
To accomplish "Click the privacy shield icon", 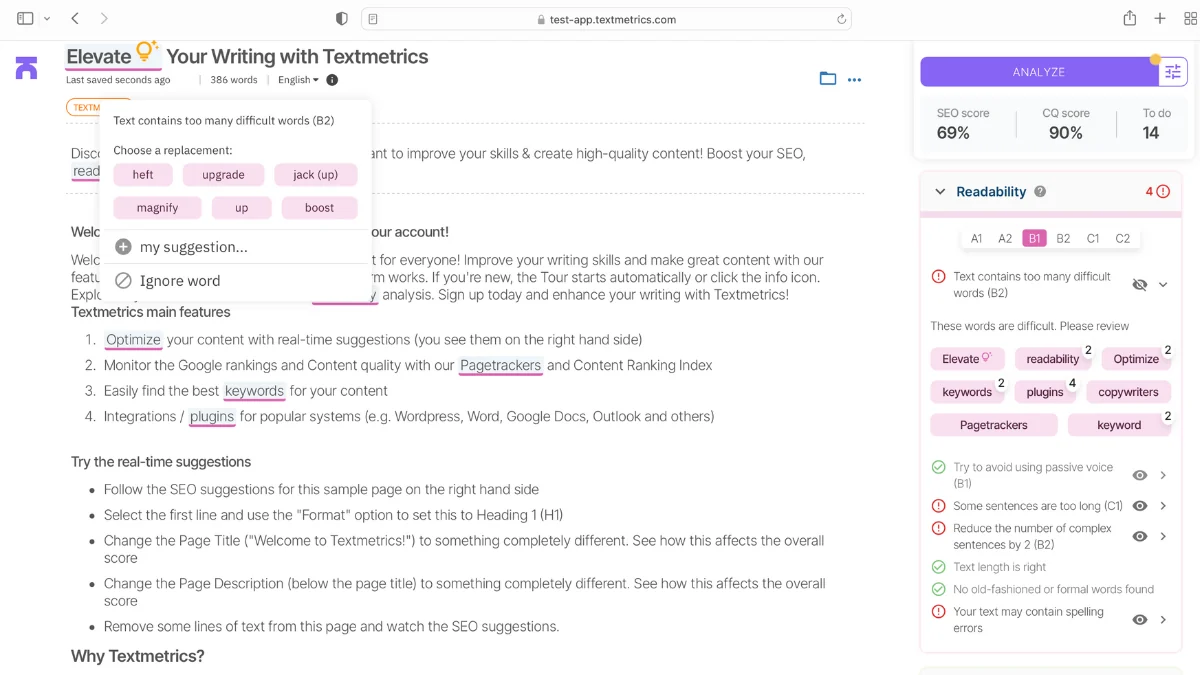I will pos(342,18).
